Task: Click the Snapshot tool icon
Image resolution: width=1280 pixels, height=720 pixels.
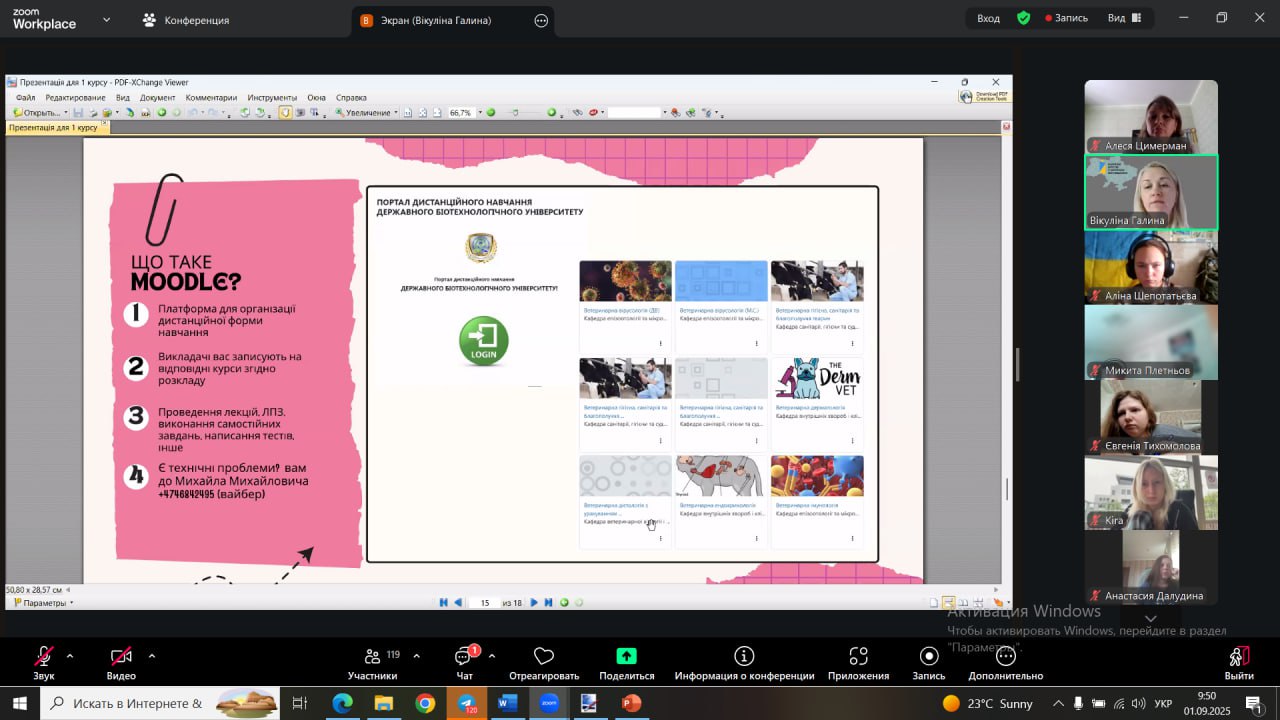Action: coord(299,113)
